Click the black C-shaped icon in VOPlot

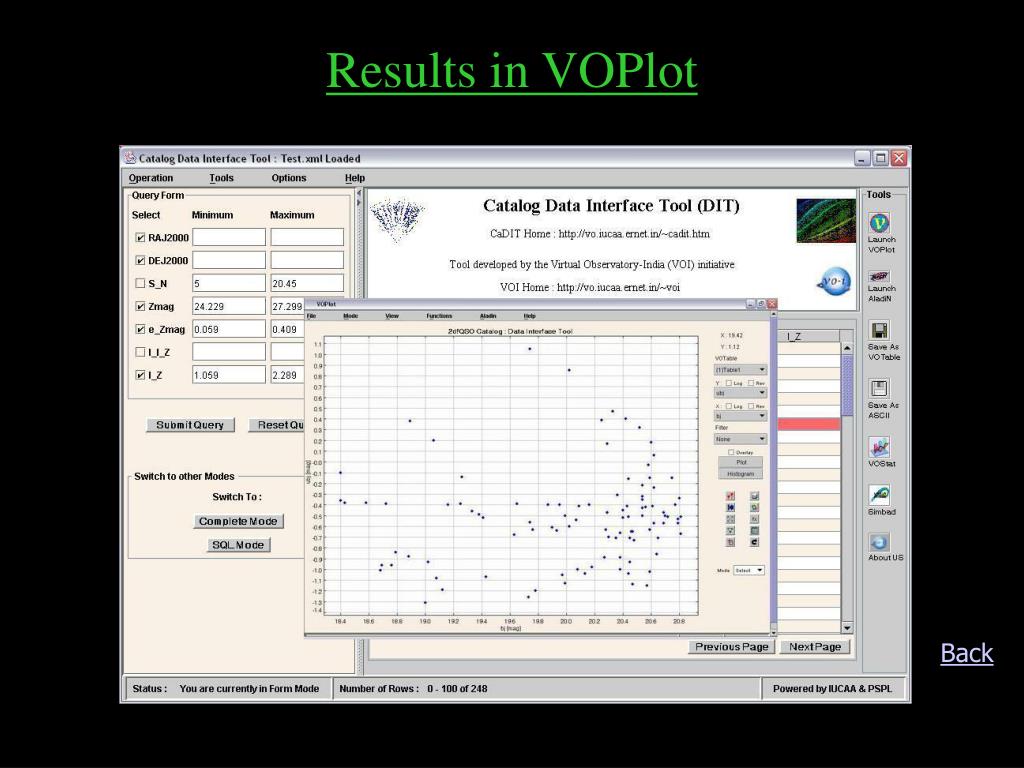pos(754,542)
